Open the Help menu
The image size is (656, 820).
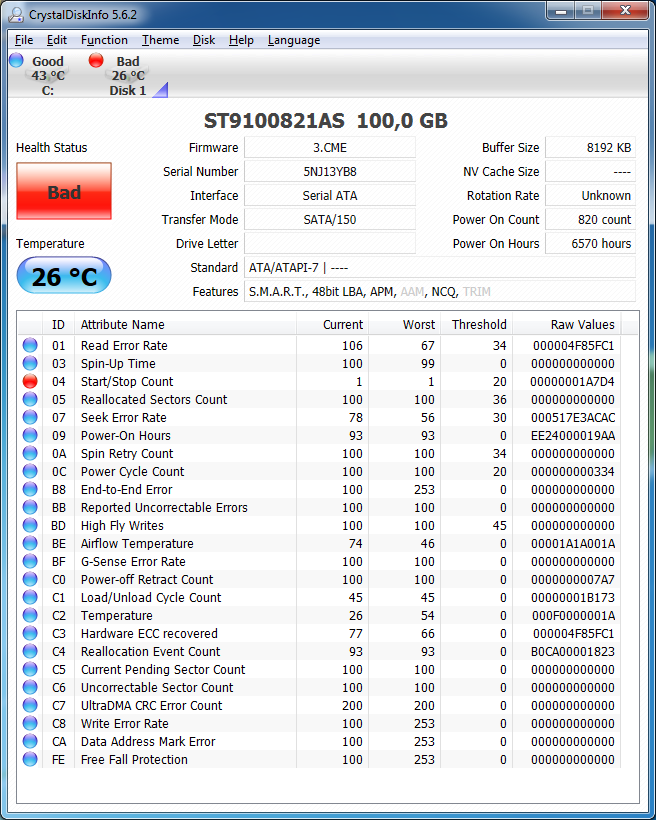[241, 40]
